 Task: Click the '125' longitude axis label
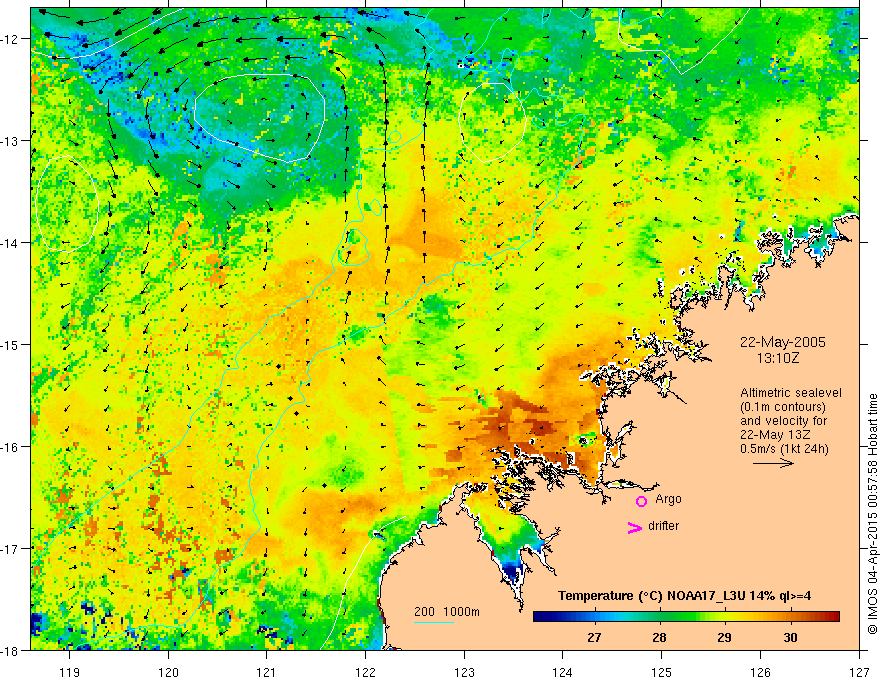pyautogui.click(x=662, y=672)
